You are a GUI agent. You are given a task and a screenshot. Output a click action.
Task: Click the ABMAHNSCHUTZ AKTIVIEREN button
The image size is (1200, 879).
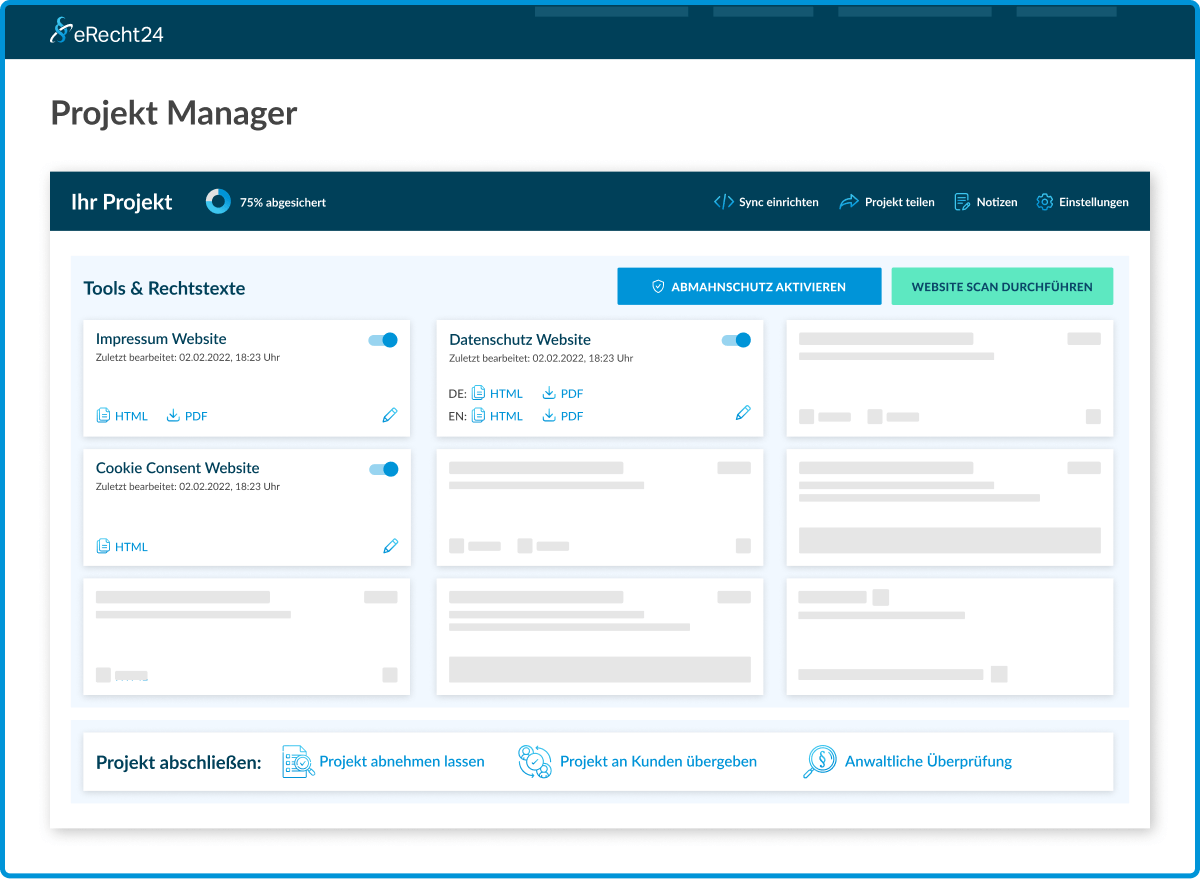pyautogui.click(x=749, y=286)
